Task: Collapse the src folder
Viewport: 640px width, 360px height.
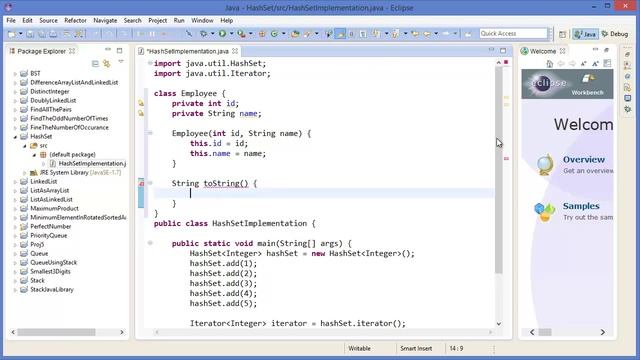Action: 24,146
